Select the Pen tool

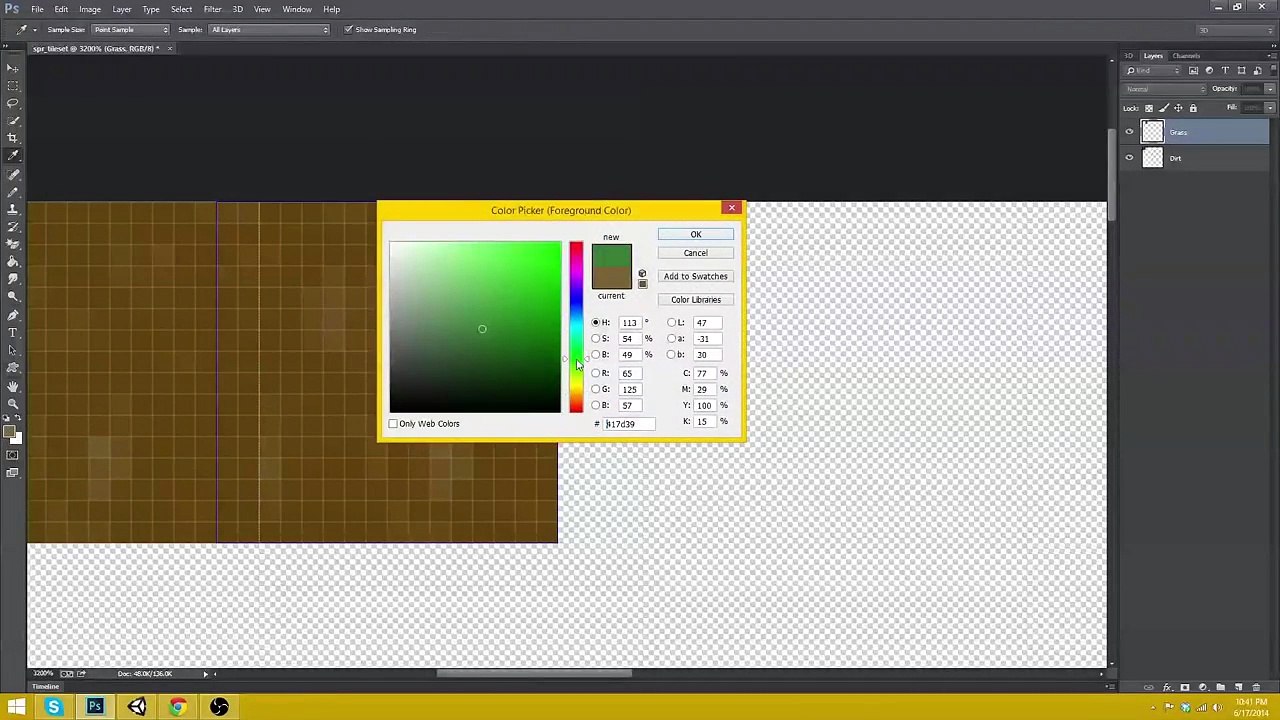pyautogui.click(x=13, y=315)
